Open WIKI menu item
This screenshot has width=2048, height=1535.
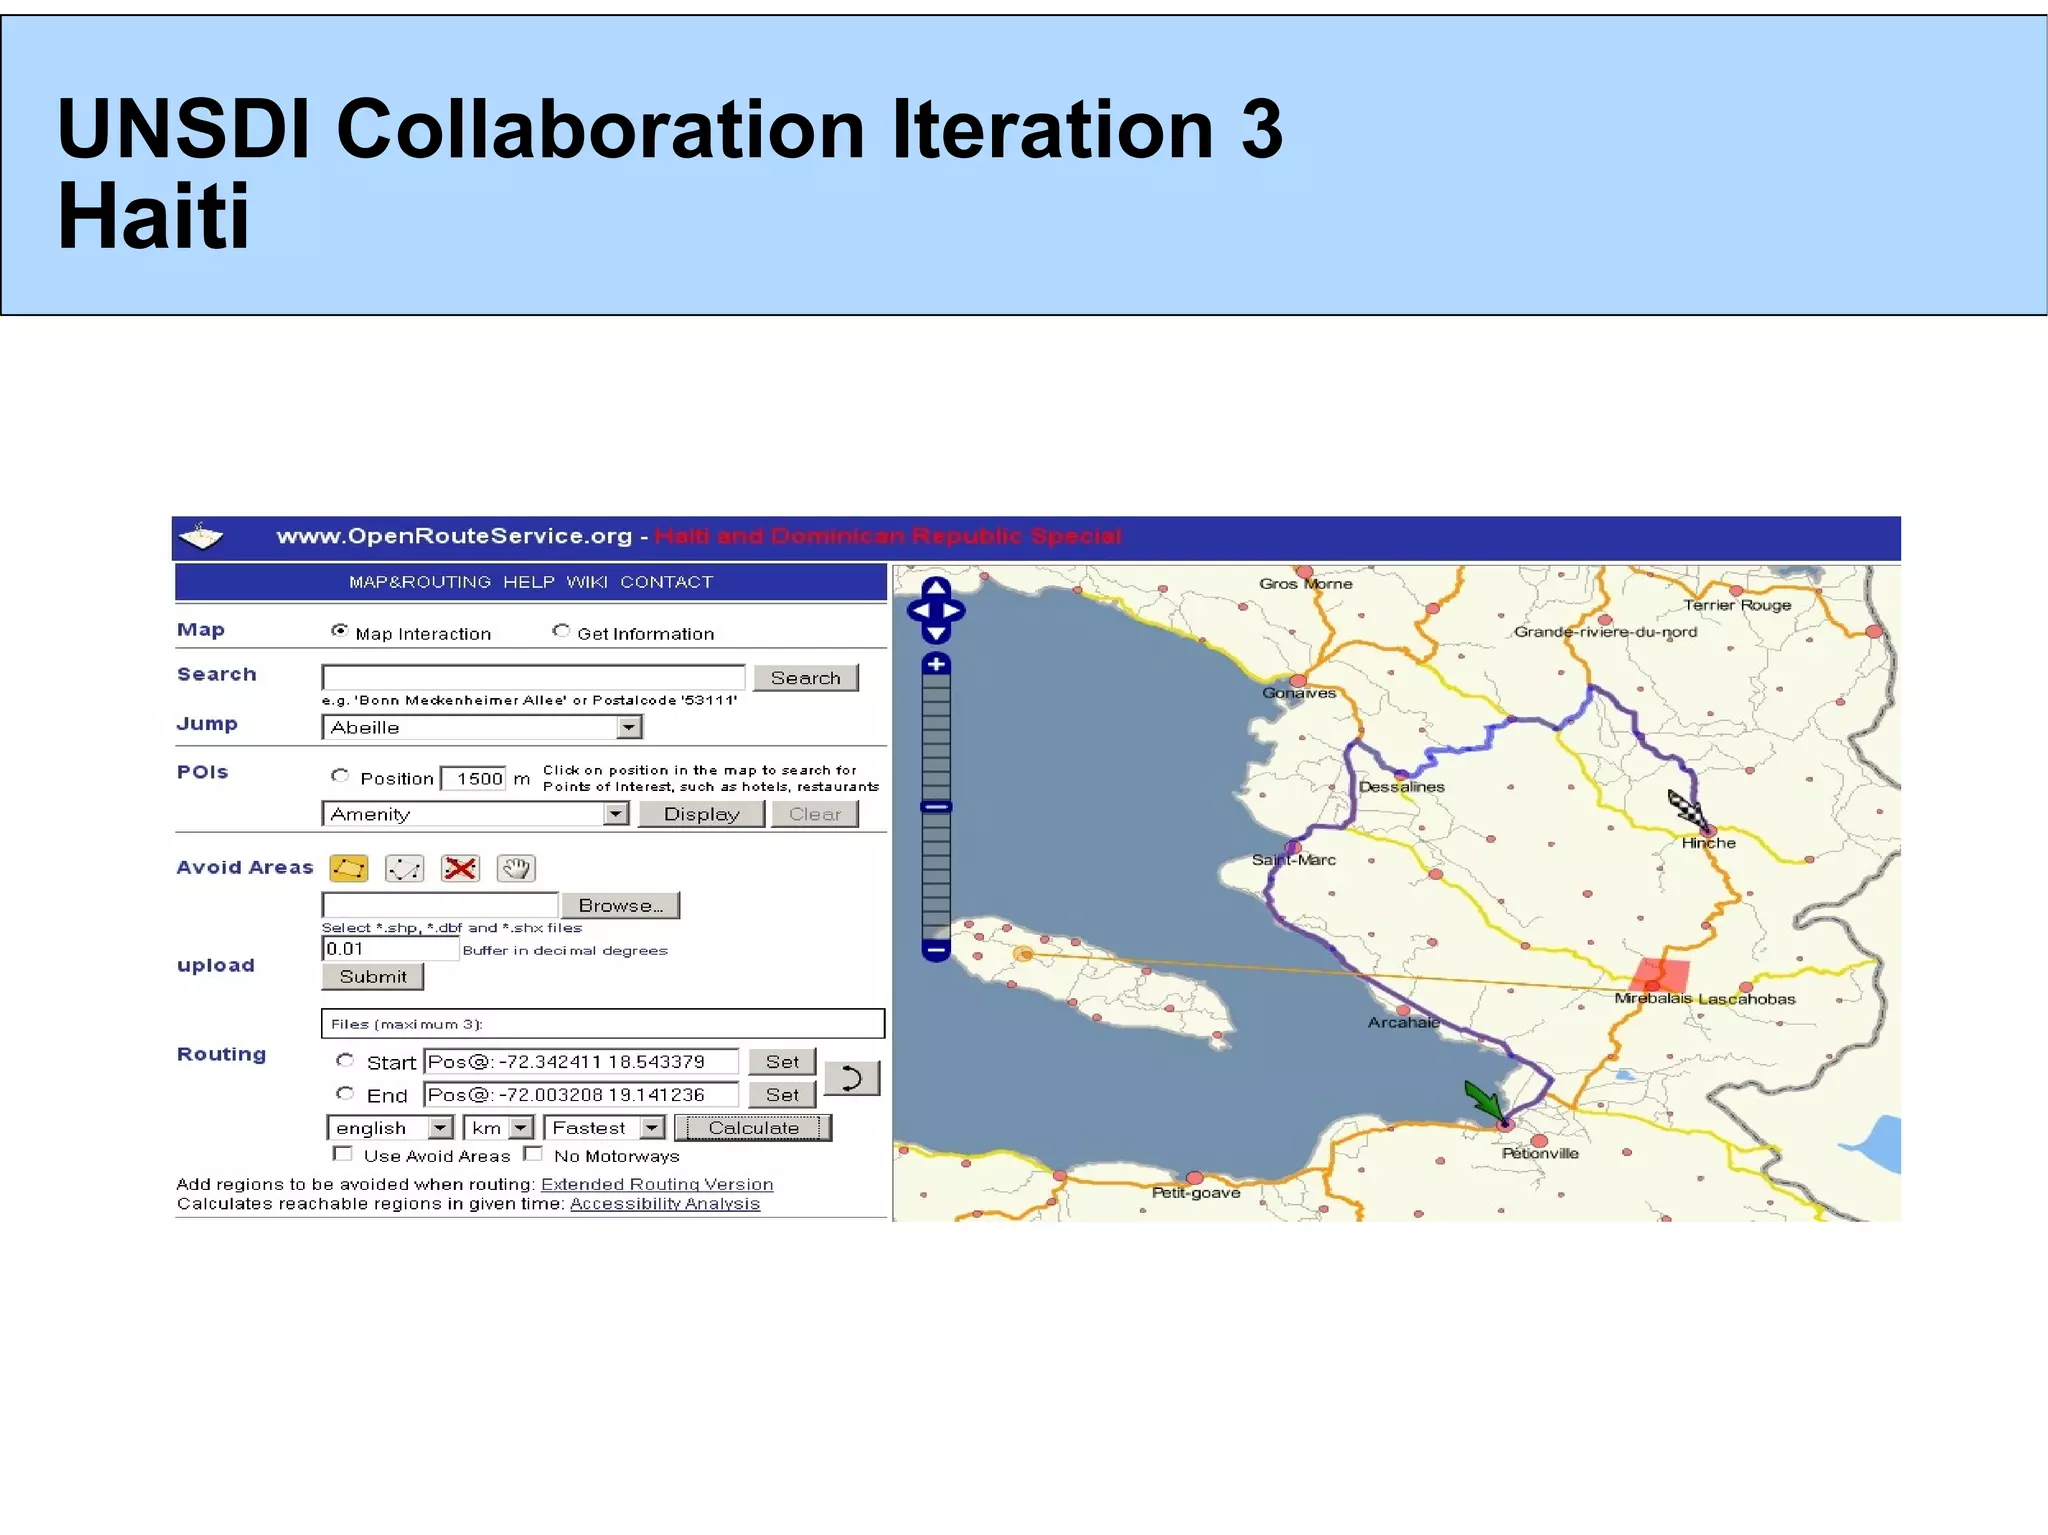point(587,582)
